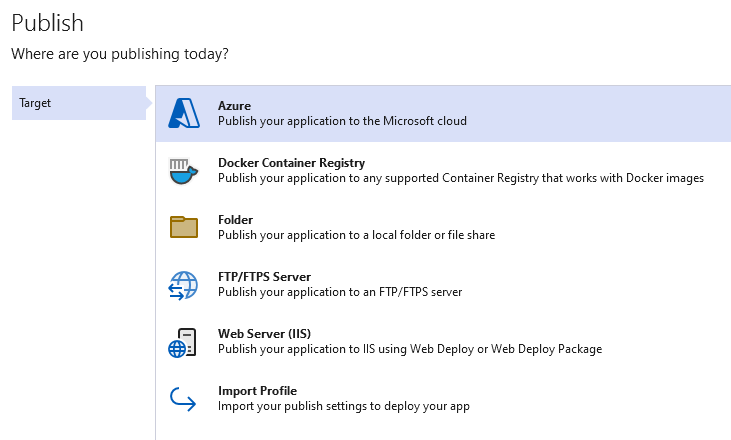
Task: Click 'Import your publish settings' description
Action: (344, 406)
